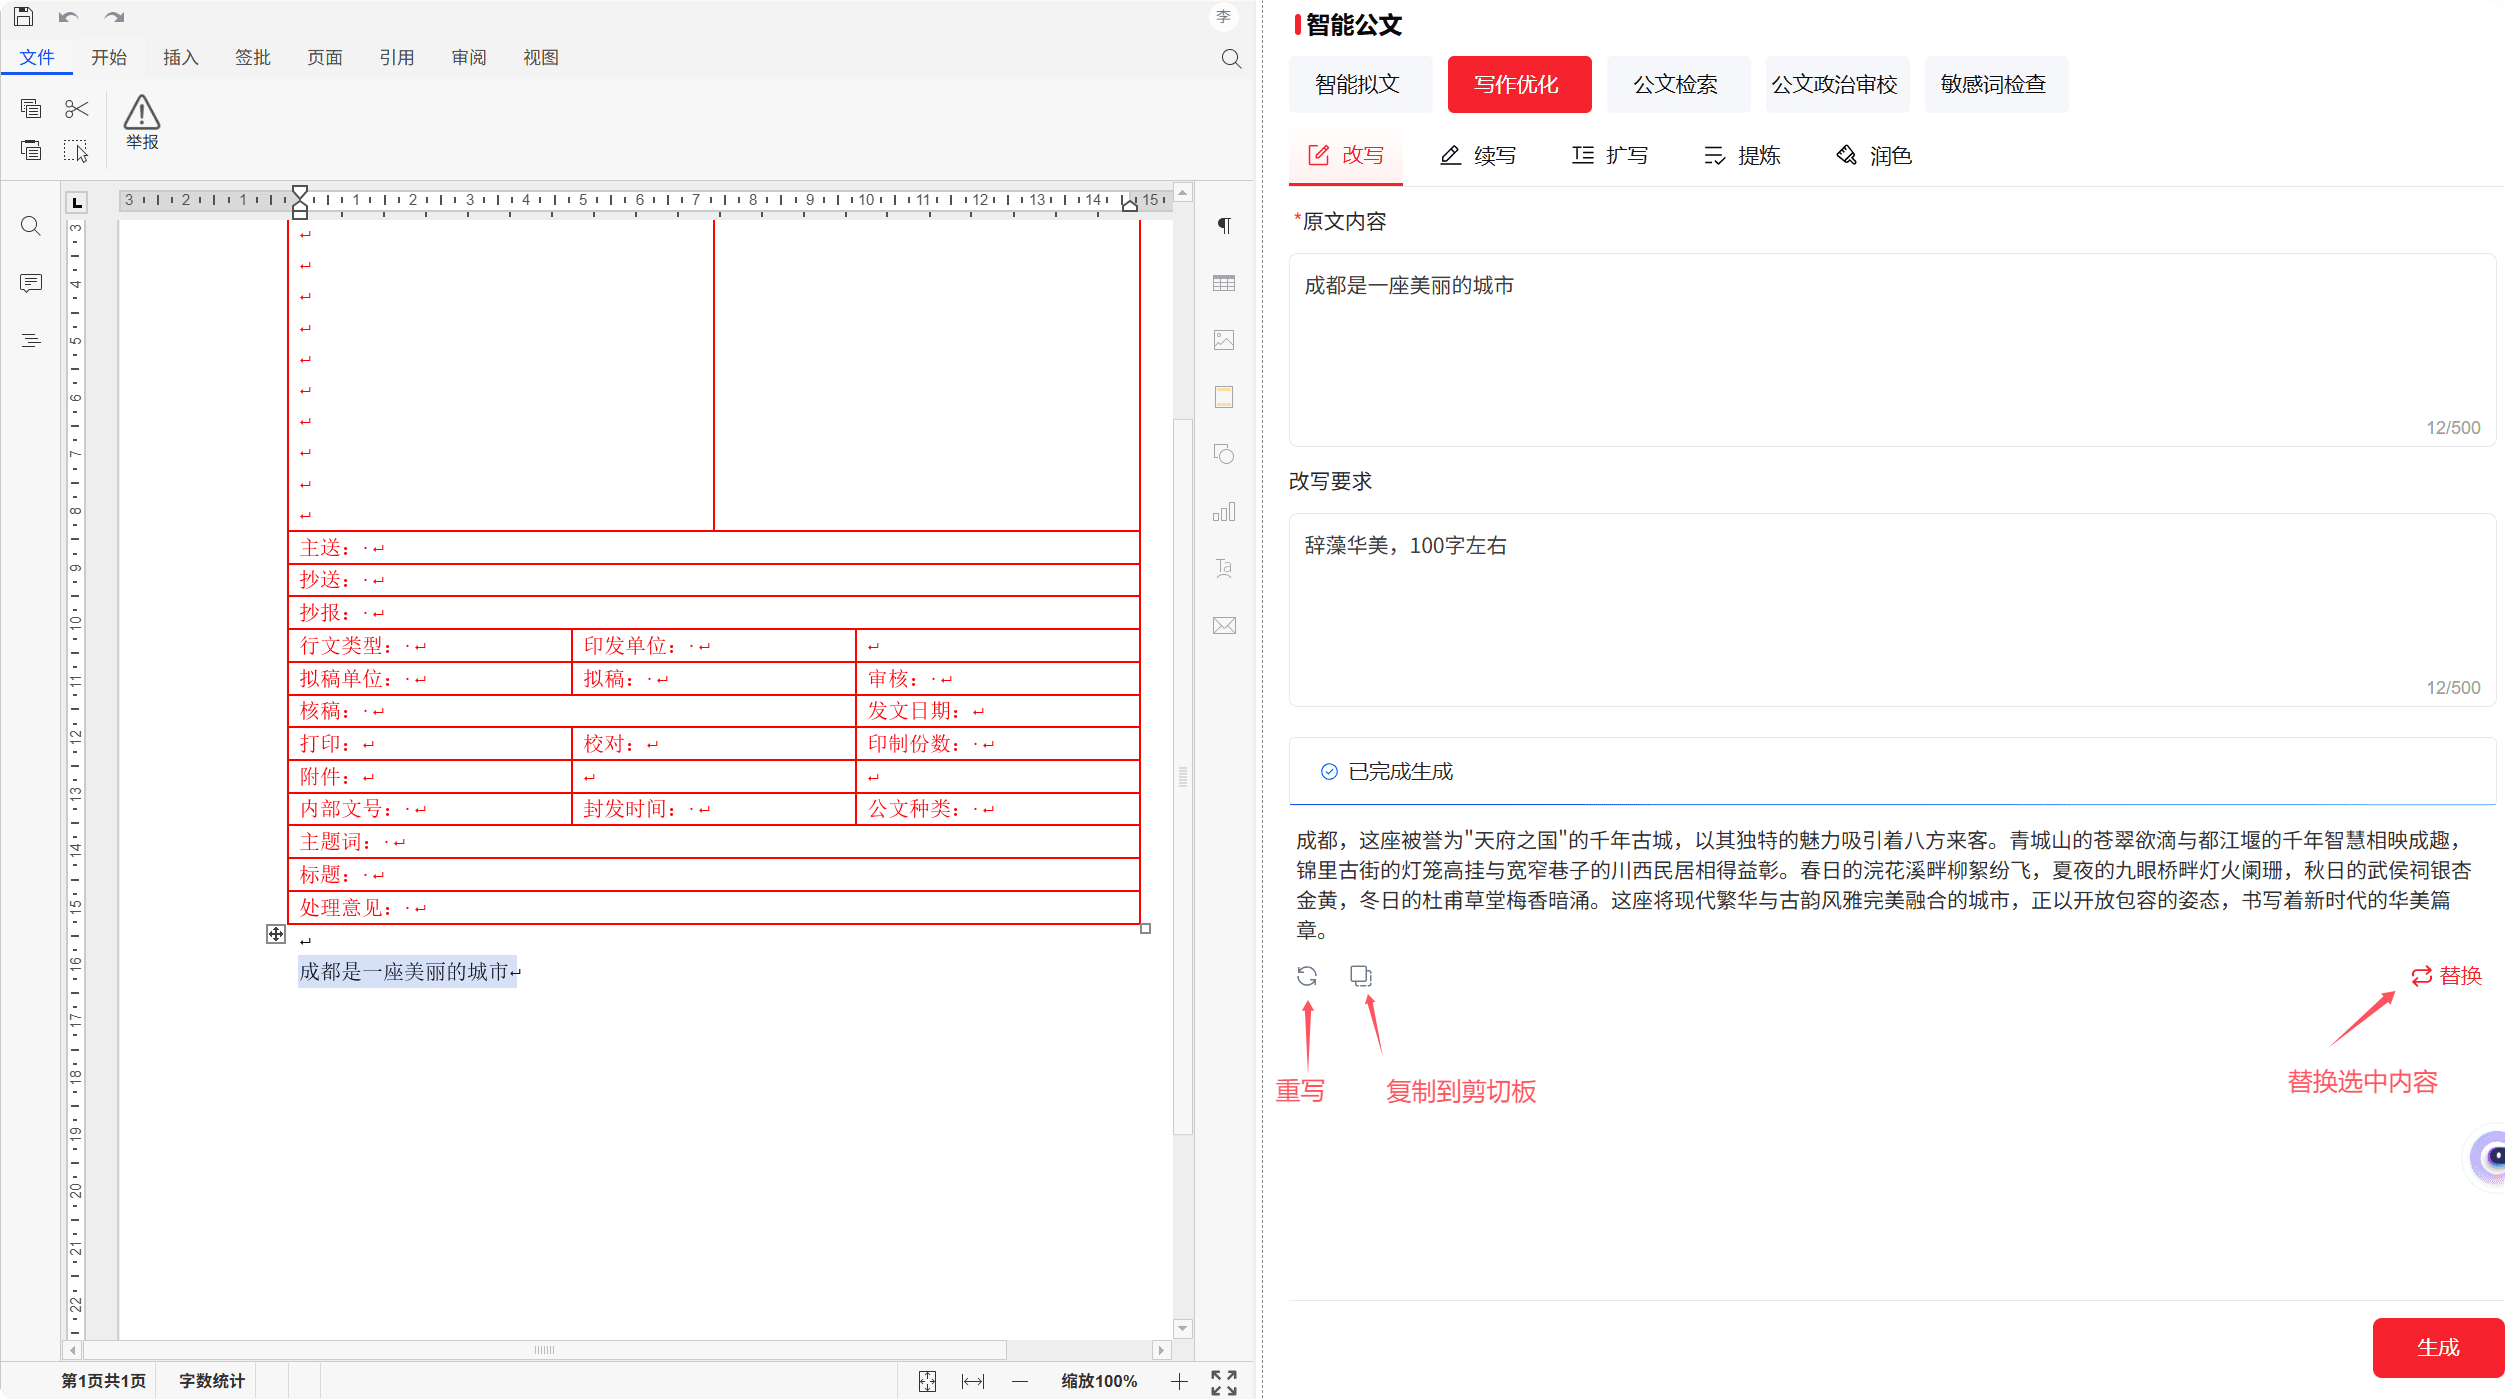Click the horizontal scrollbar right arrow

click(x=1160, y=1350)
